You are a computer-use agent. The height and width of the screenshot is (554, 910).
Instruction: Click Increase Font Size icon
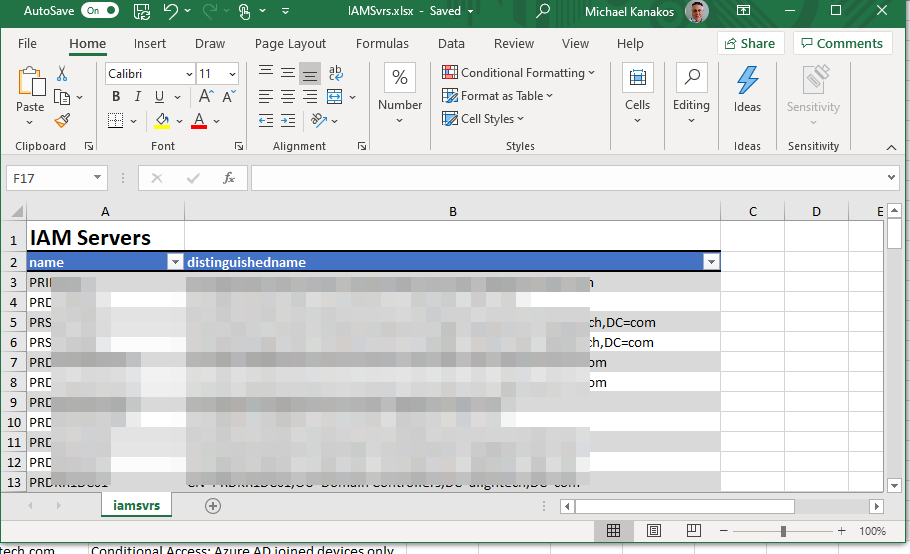coord(206,96)
